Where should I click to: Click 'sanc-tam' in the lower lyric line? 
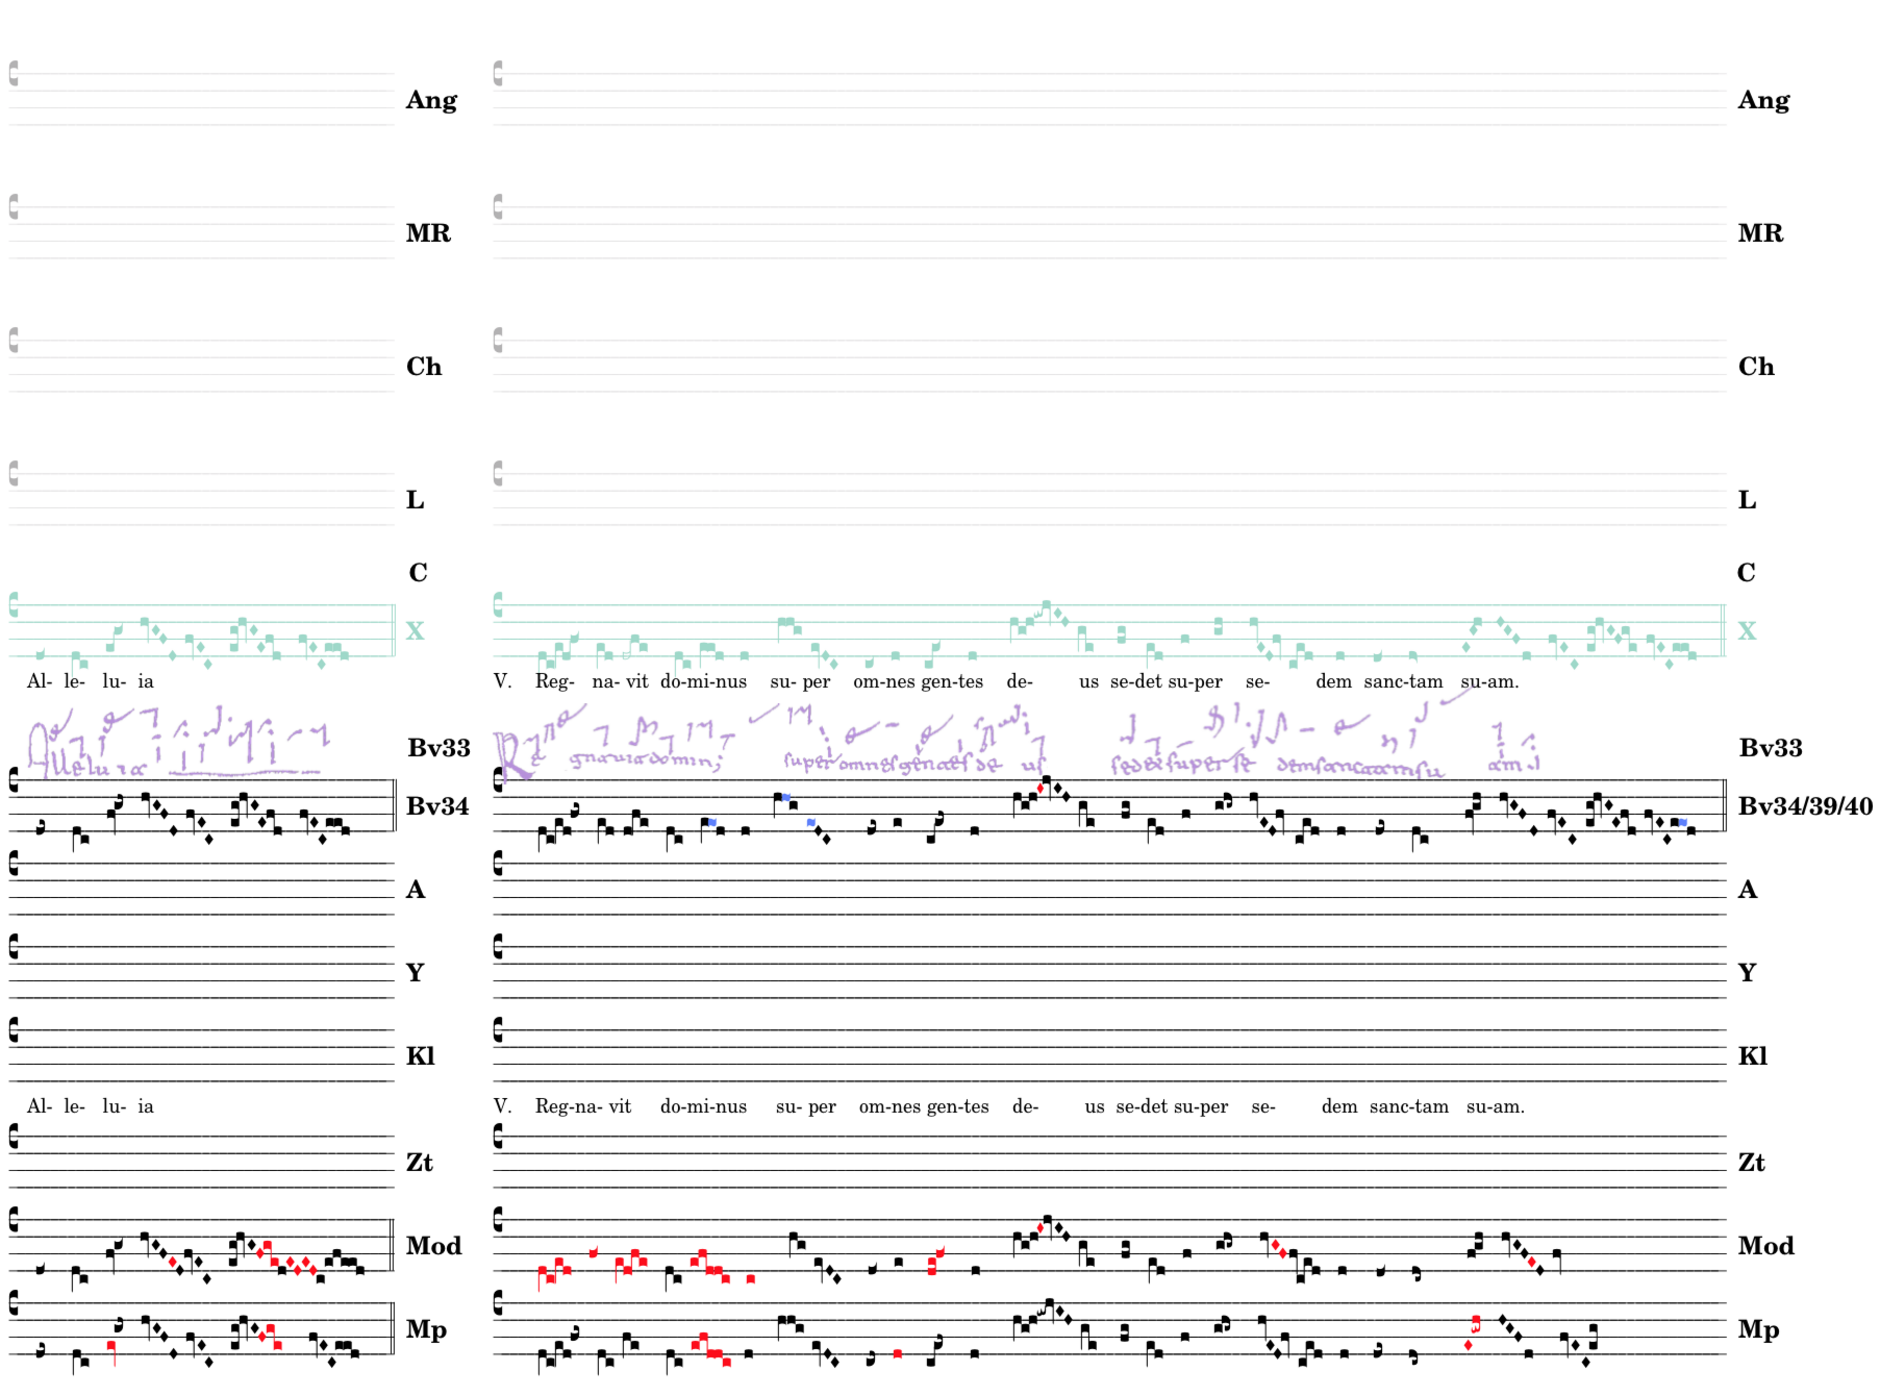[1408, 1107]
